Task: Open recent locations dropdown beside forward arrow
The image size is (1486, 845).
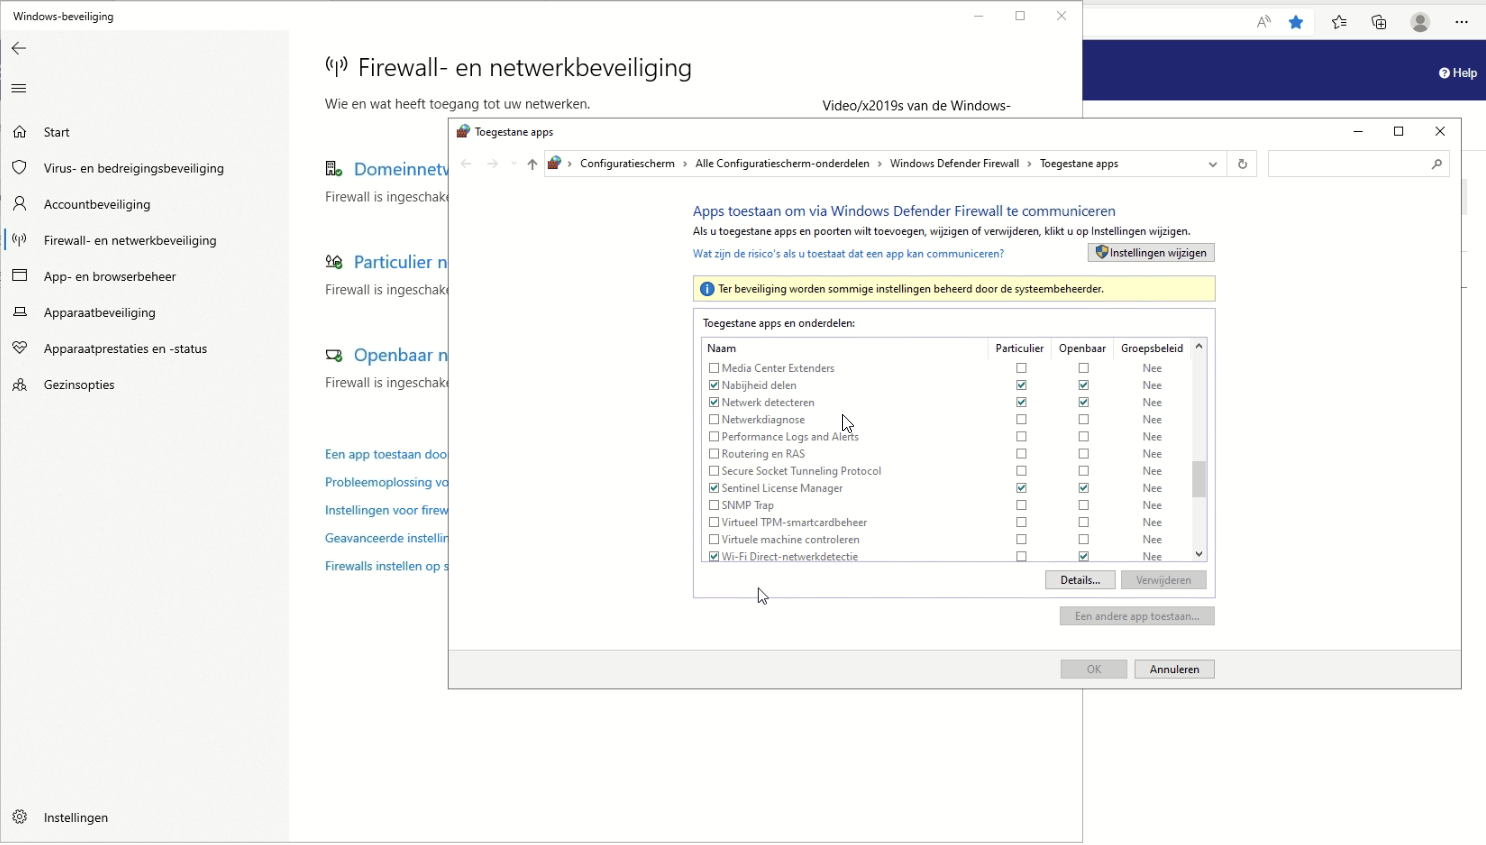Action: point(514,164)
